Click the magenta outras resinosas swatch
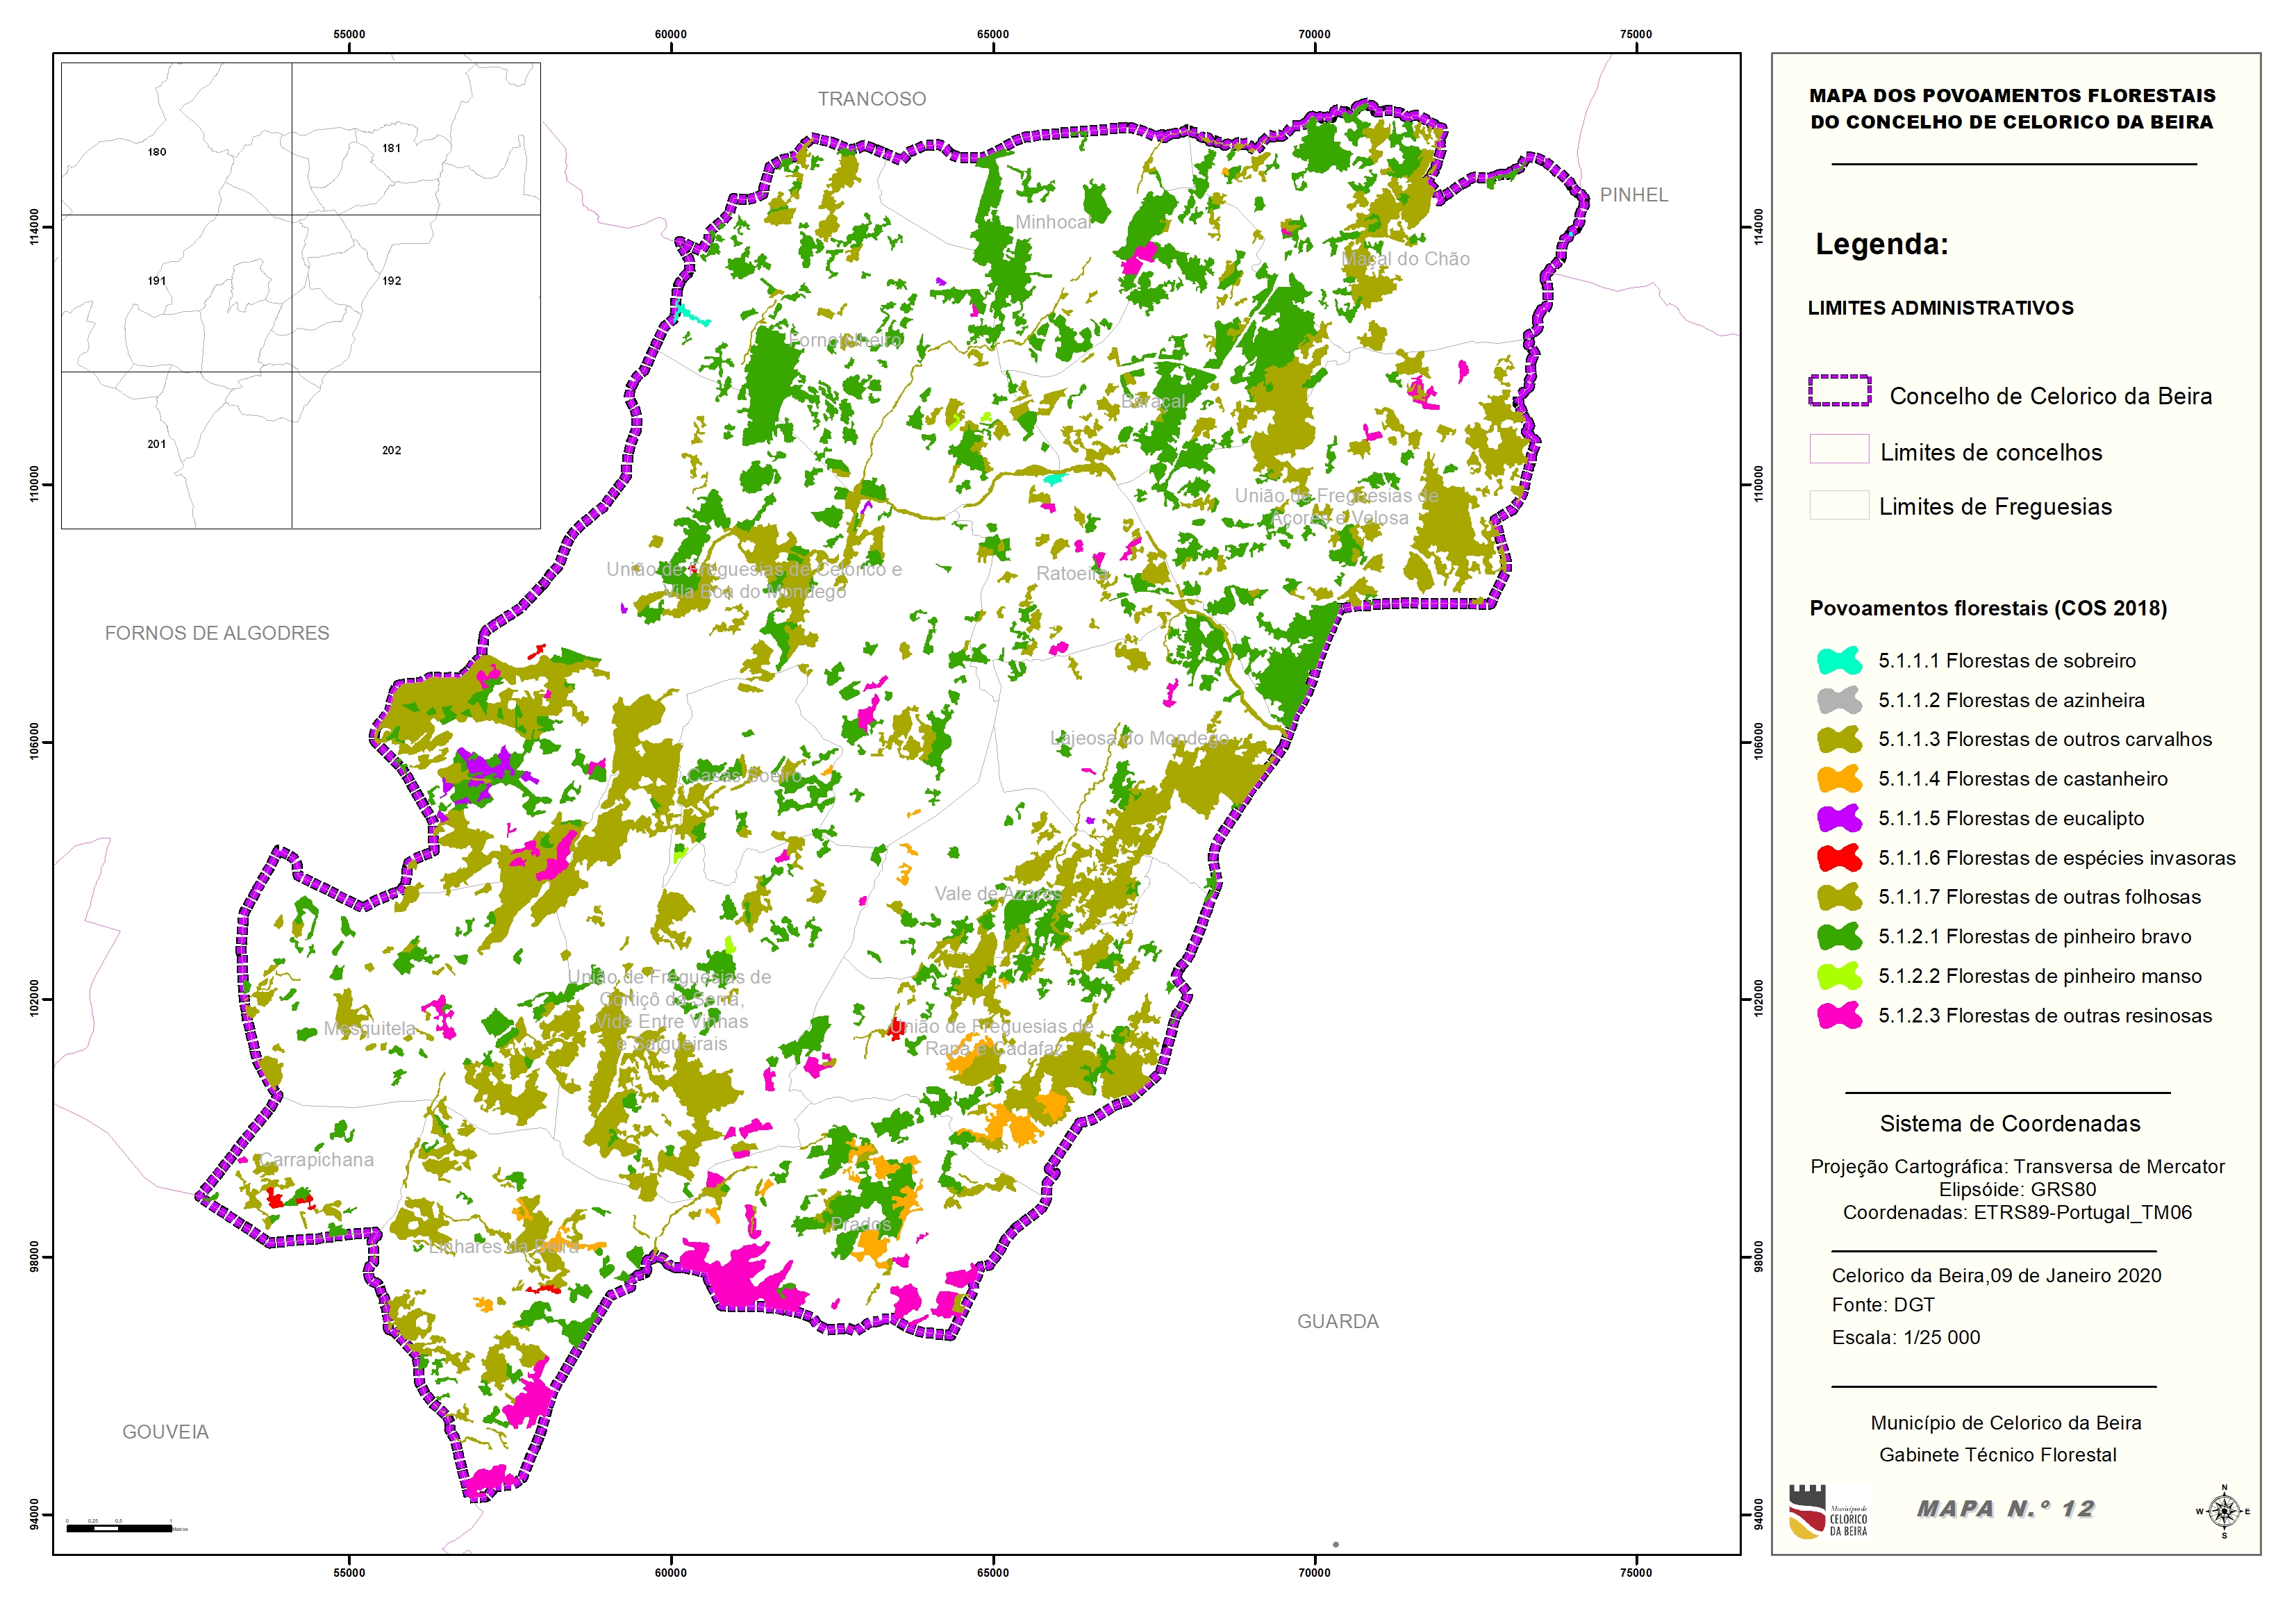 [1839, 1016]
